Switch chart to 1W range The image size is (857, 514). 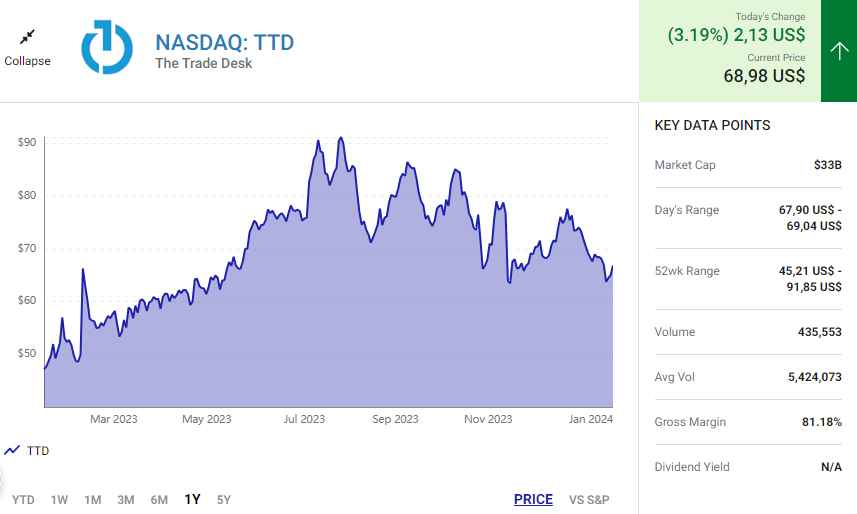click(x=59, y=500)
